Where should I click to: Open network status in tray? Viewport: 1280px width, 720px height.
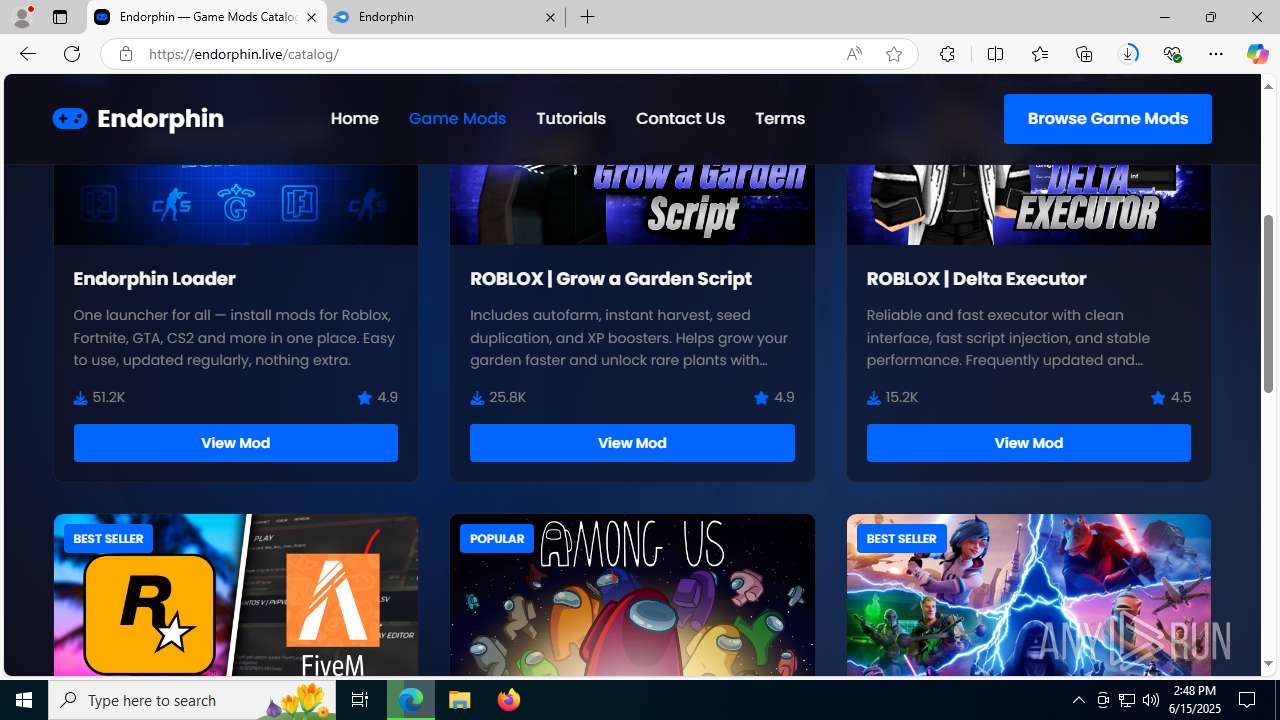(x=1126, y=700)
